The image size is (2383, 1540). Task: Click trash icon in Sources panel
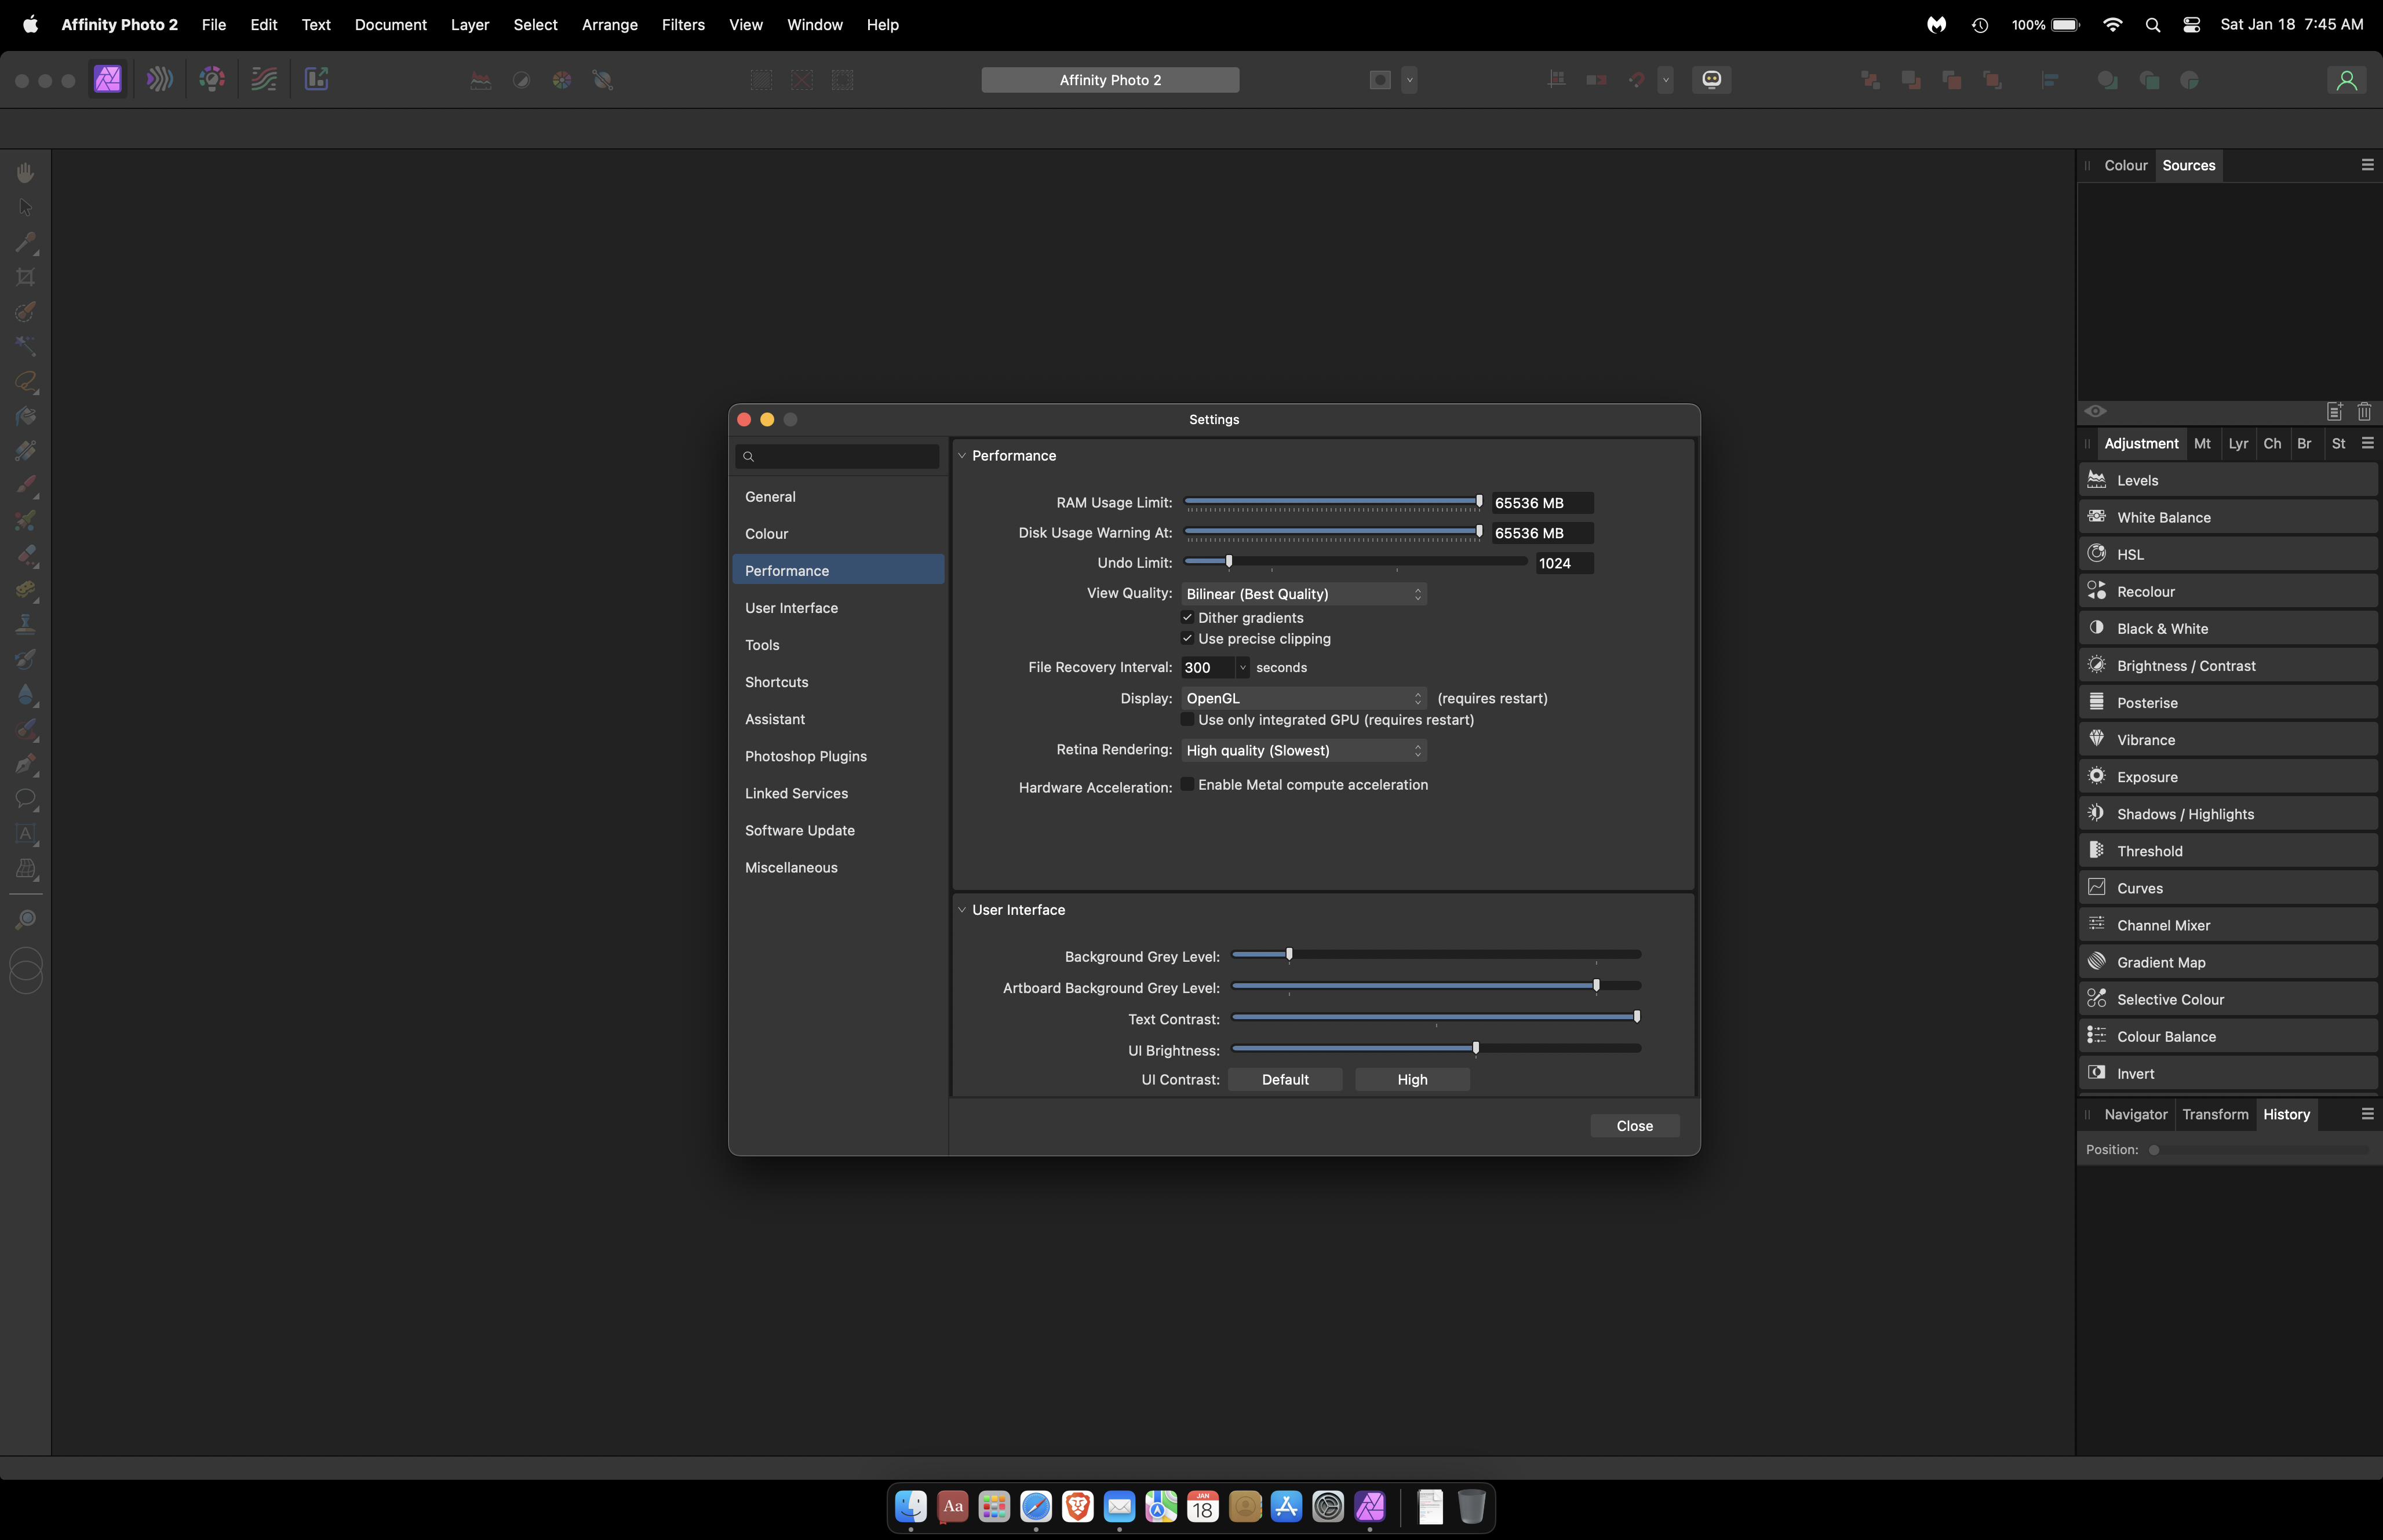2364,411
